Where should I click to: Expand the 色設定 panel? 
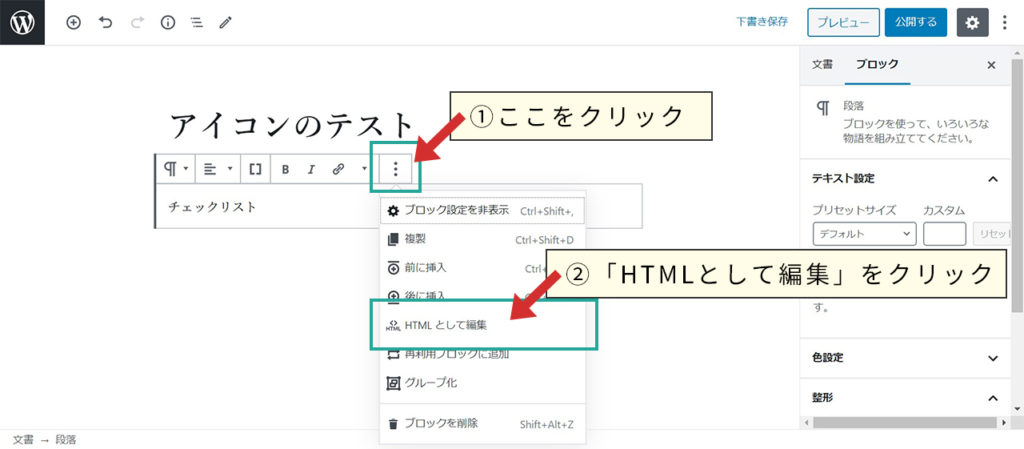click(x=905, y=358)
